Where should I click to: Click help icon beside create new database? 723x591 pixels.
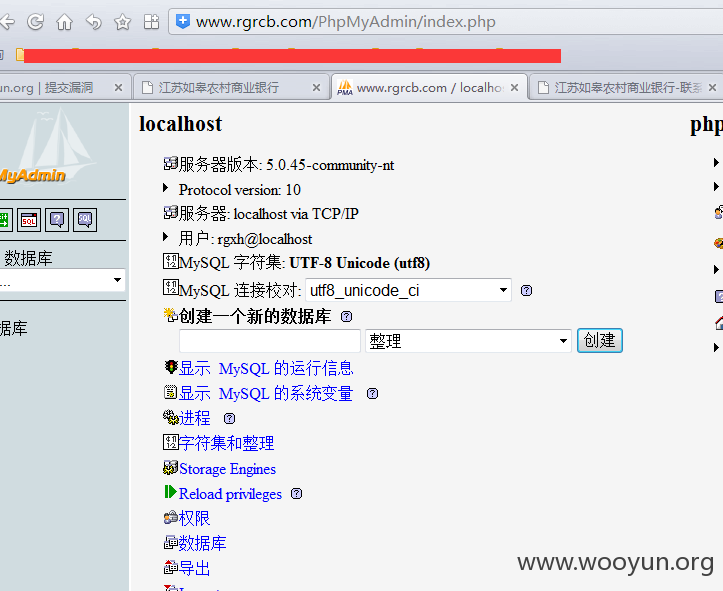click(x=346, y=316)
